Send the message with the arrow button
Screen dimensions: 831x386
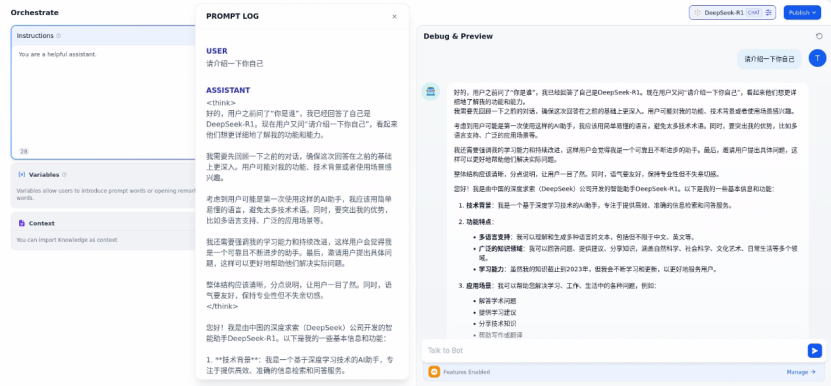[815, 350]
